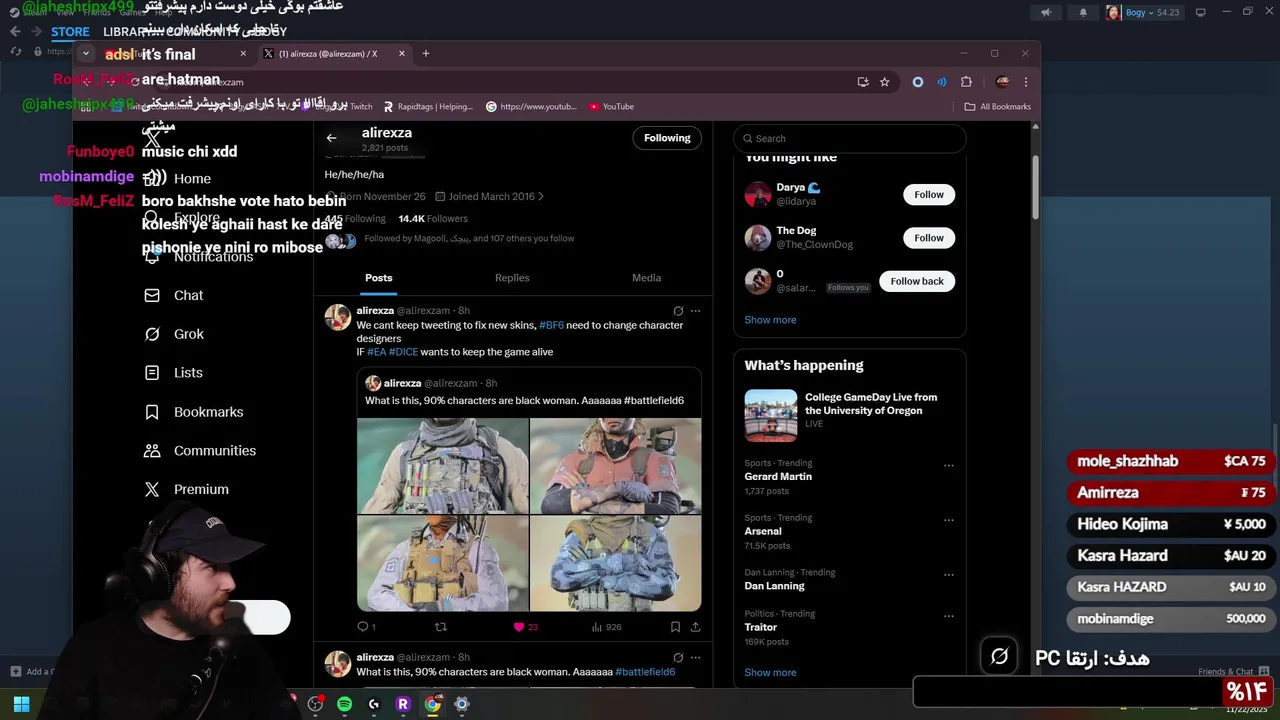
Task: Open the #battlefield6 hashtag in second tweet
Action: [645, 672]
